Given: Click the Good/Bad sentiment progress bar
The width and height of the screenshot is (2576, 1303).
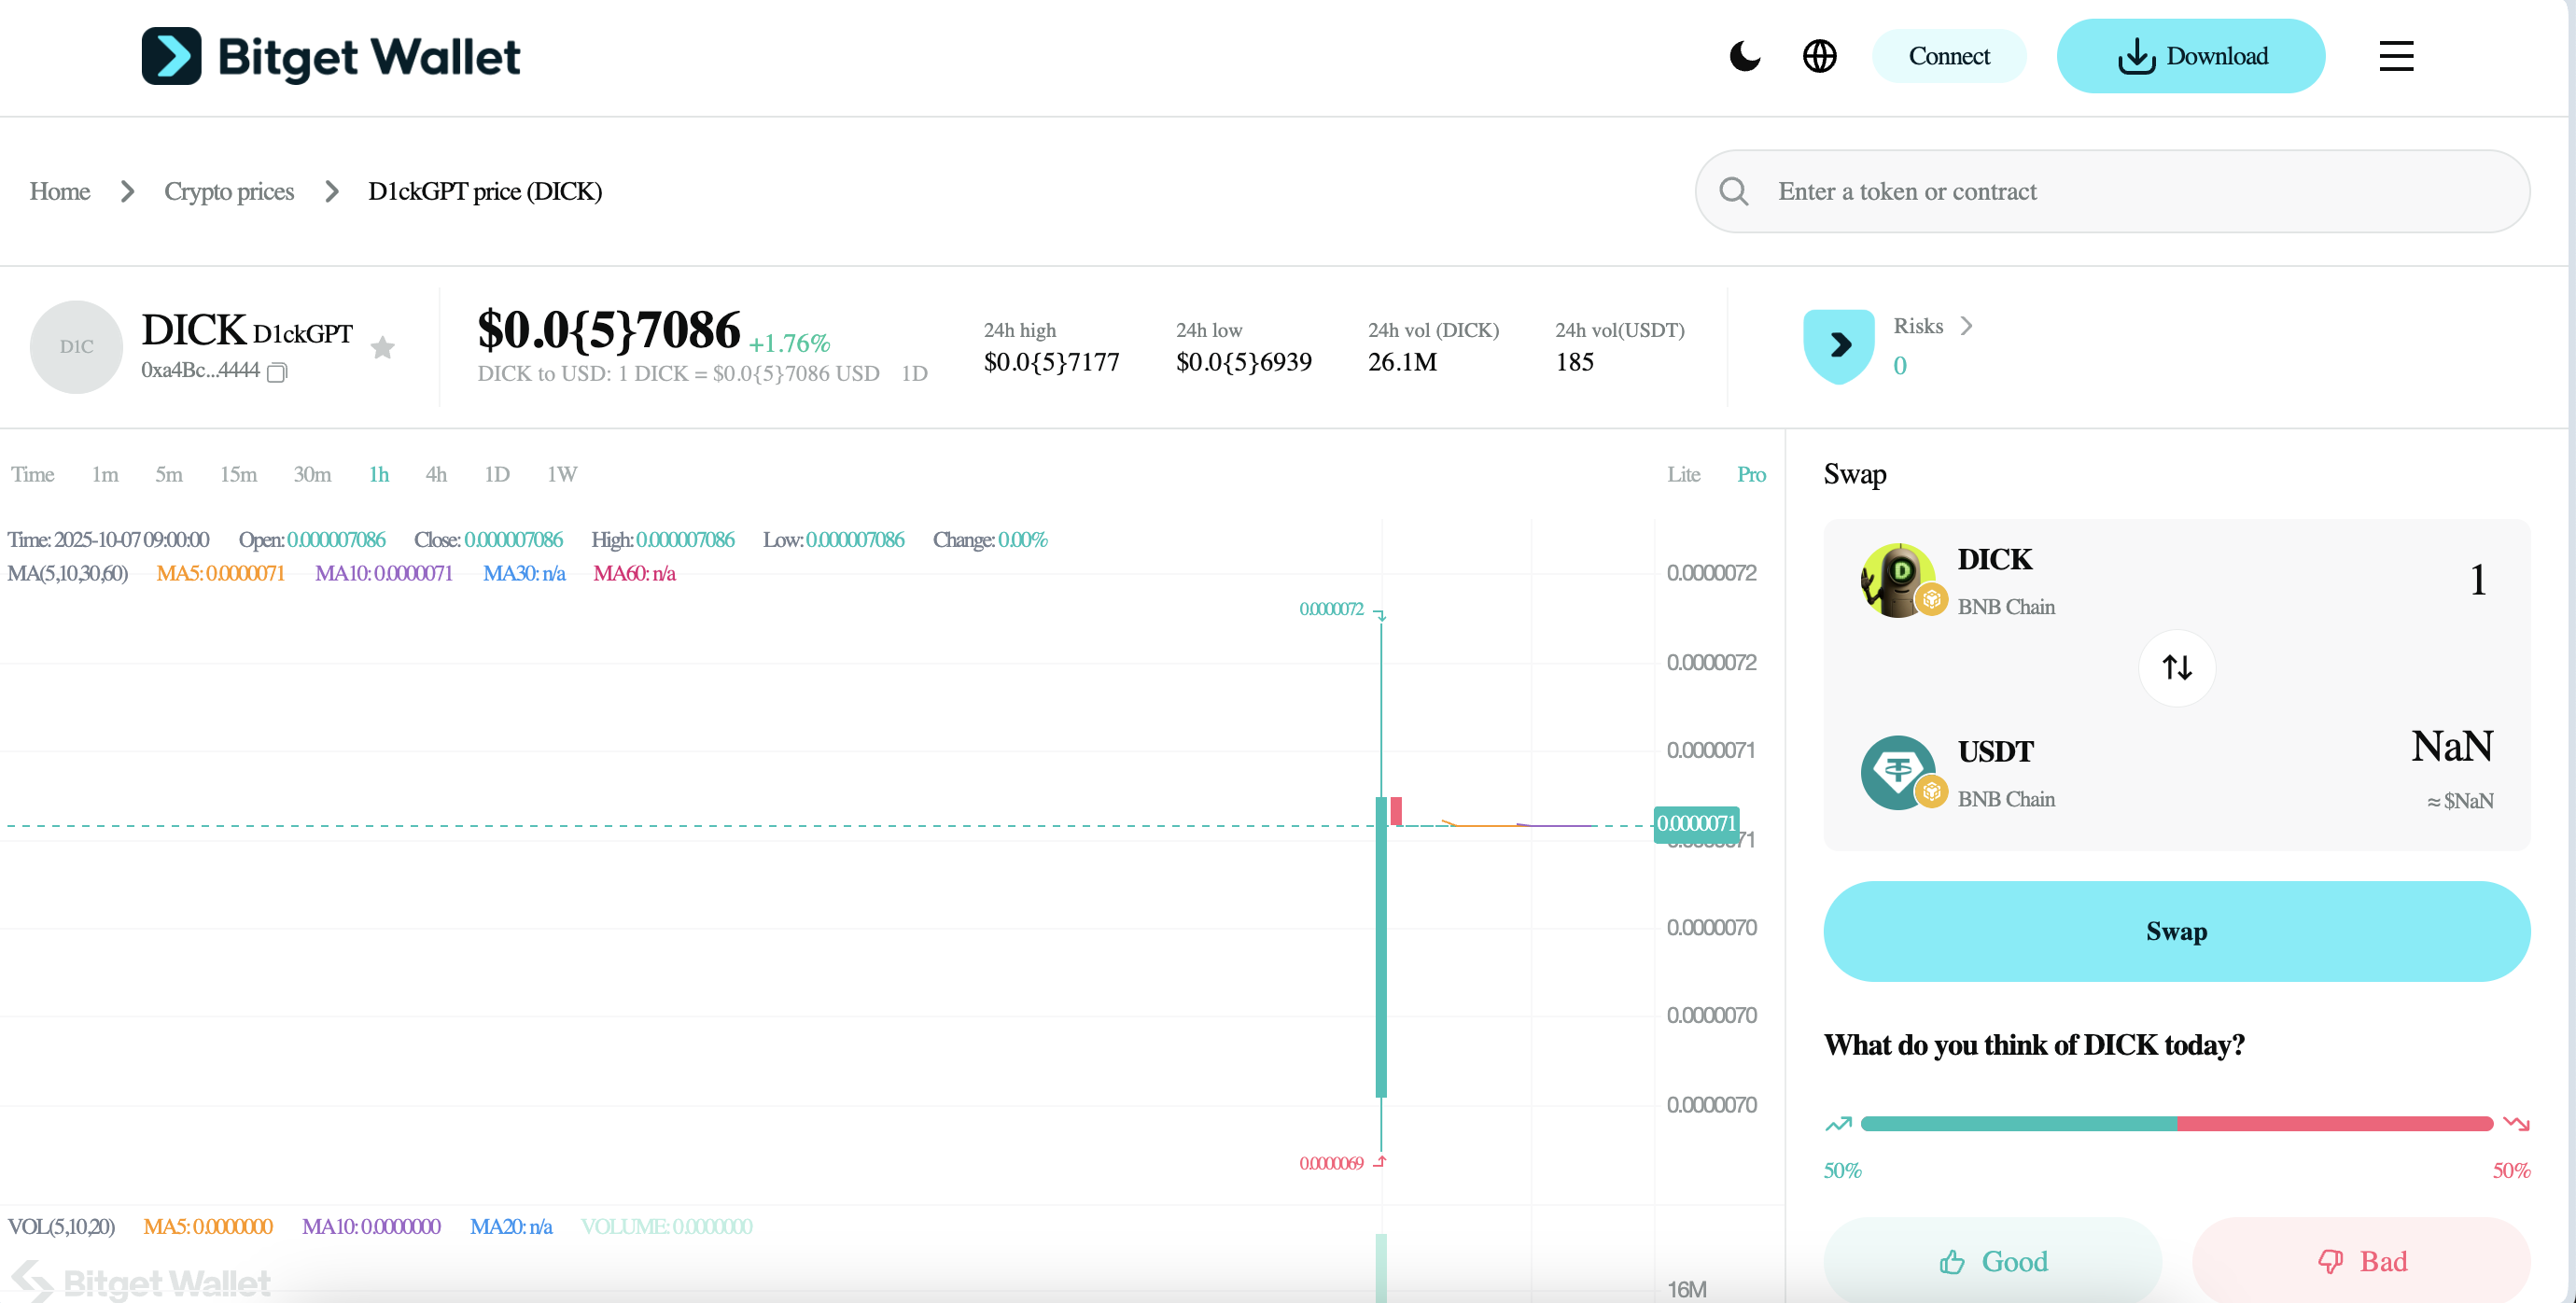Looking at the screenshot, I should [x=2176, y=1123].
